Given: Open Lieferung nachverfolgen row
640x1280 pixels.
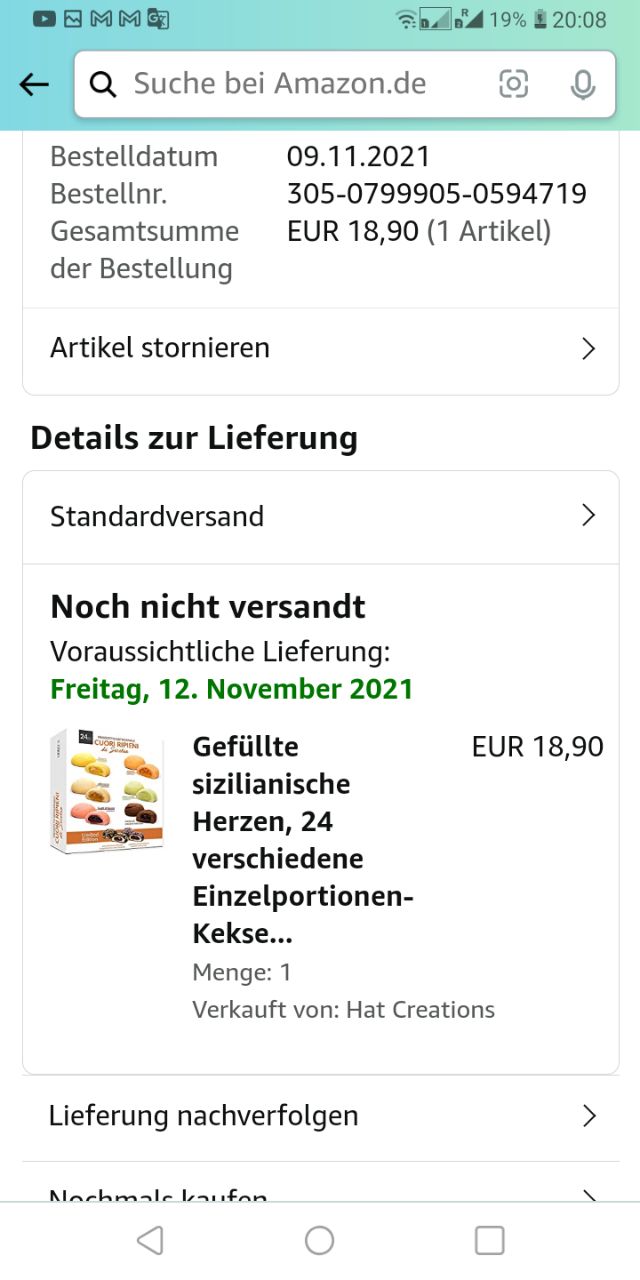Looking at the screenshot, I should [204, 1116].
